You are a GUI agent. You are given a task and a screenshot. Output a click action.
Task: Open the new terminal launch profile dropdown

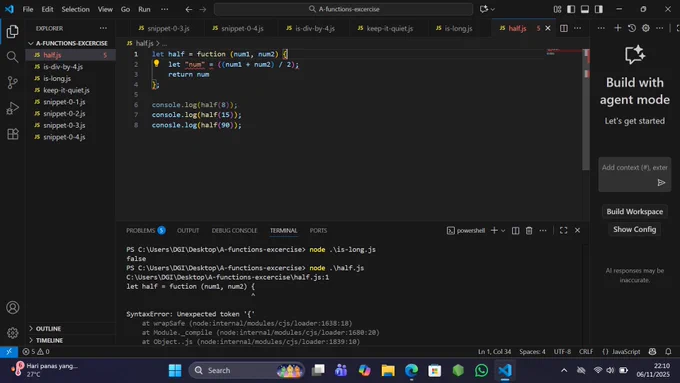(503, 230)
